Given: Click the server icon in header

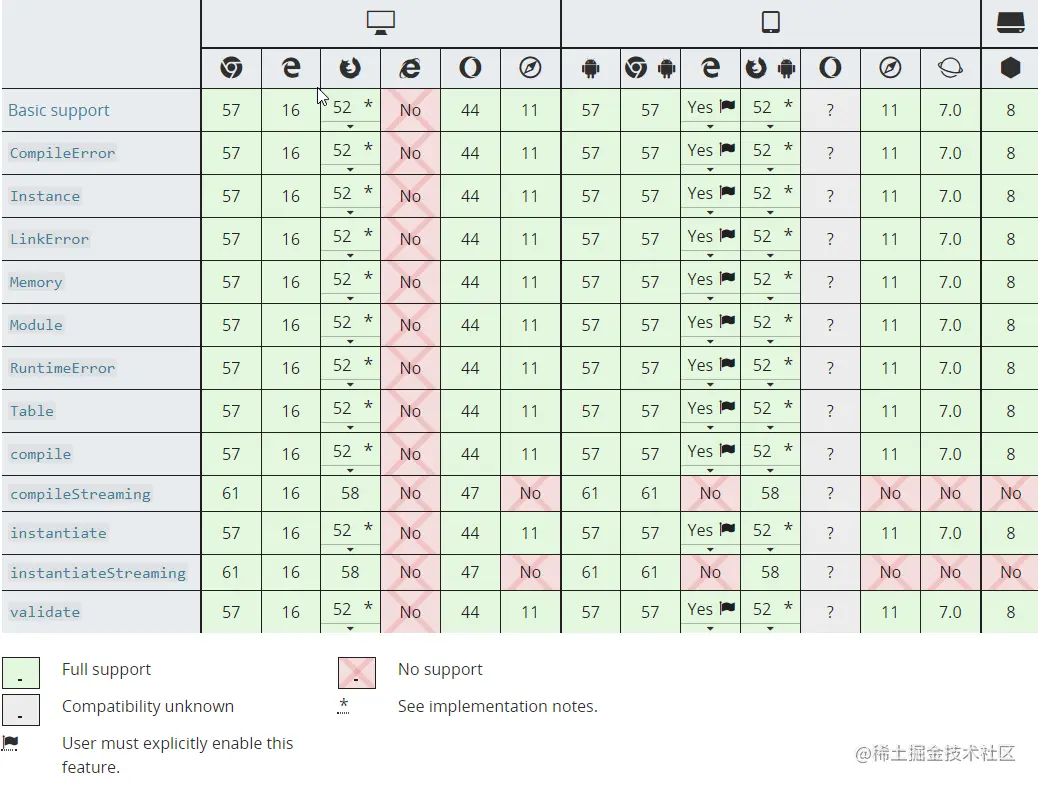Looking at the screenshot, I should (1010, 23).
